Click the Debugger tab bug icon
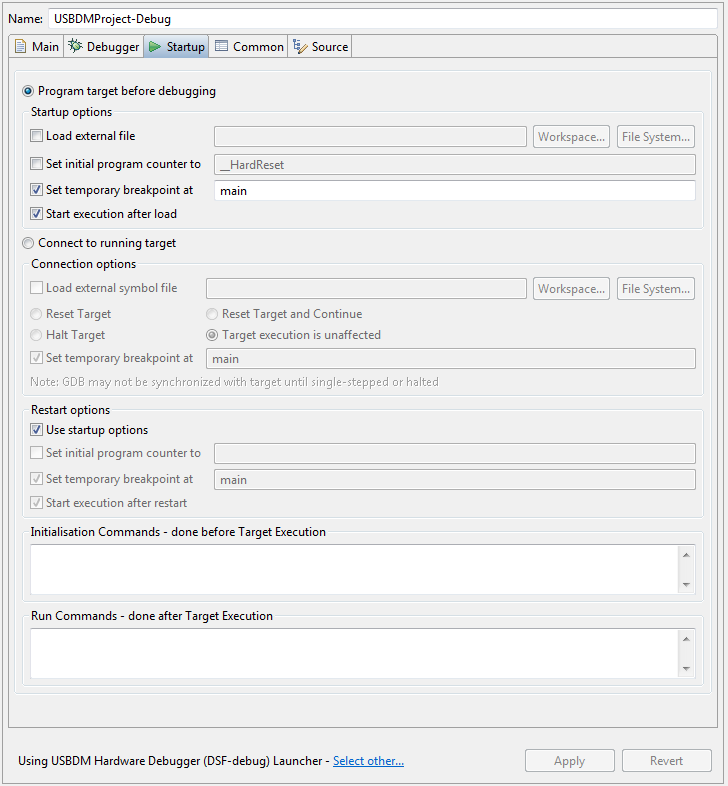This screenshot has height=786, width=728. 75,47
